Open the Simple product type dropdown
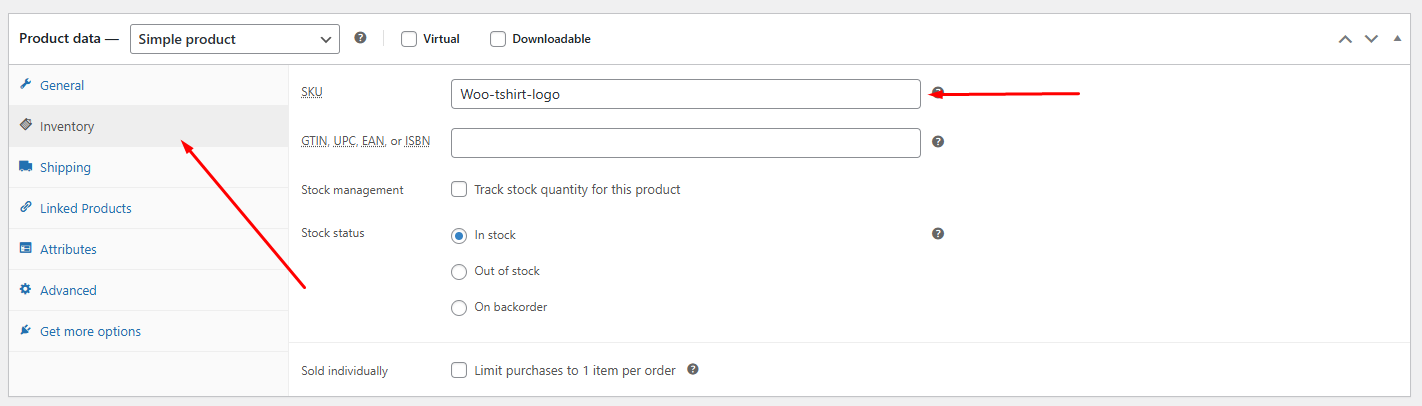This screenshot has width=1422, height=406. click(235, 39)
